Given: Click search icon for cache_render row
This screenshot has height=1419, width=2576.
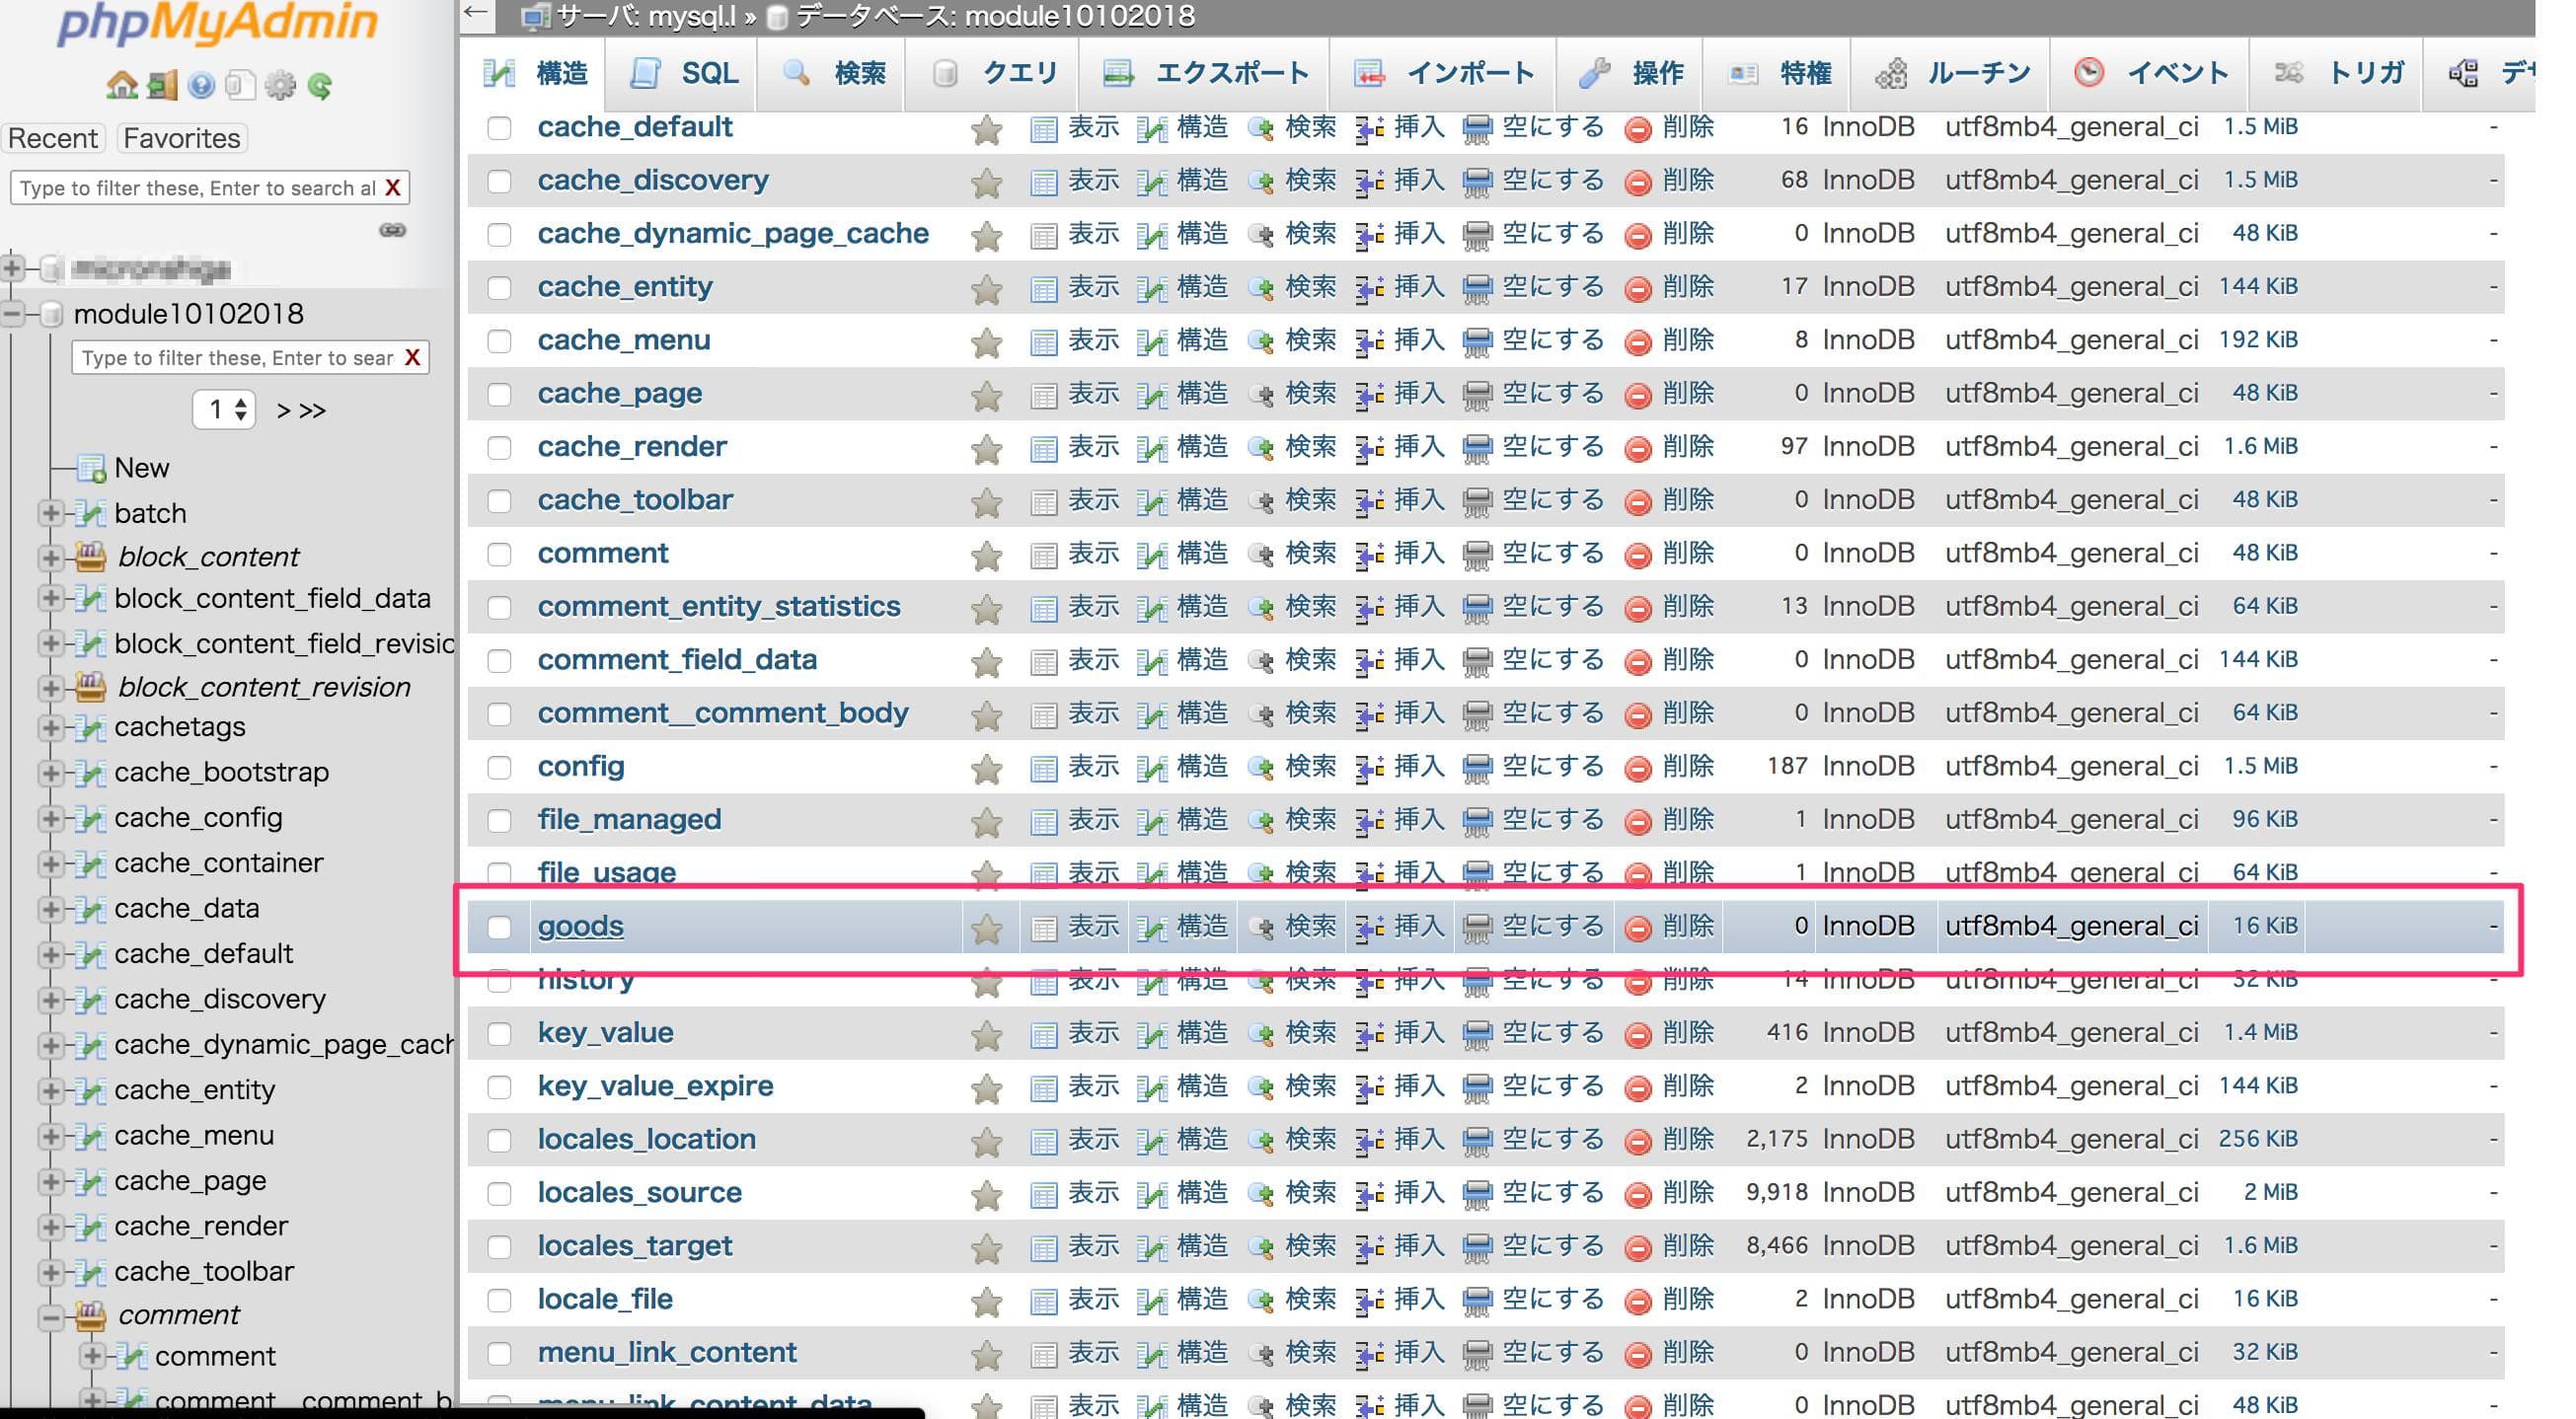Looking at the screenshot, I should [1261, 448].
